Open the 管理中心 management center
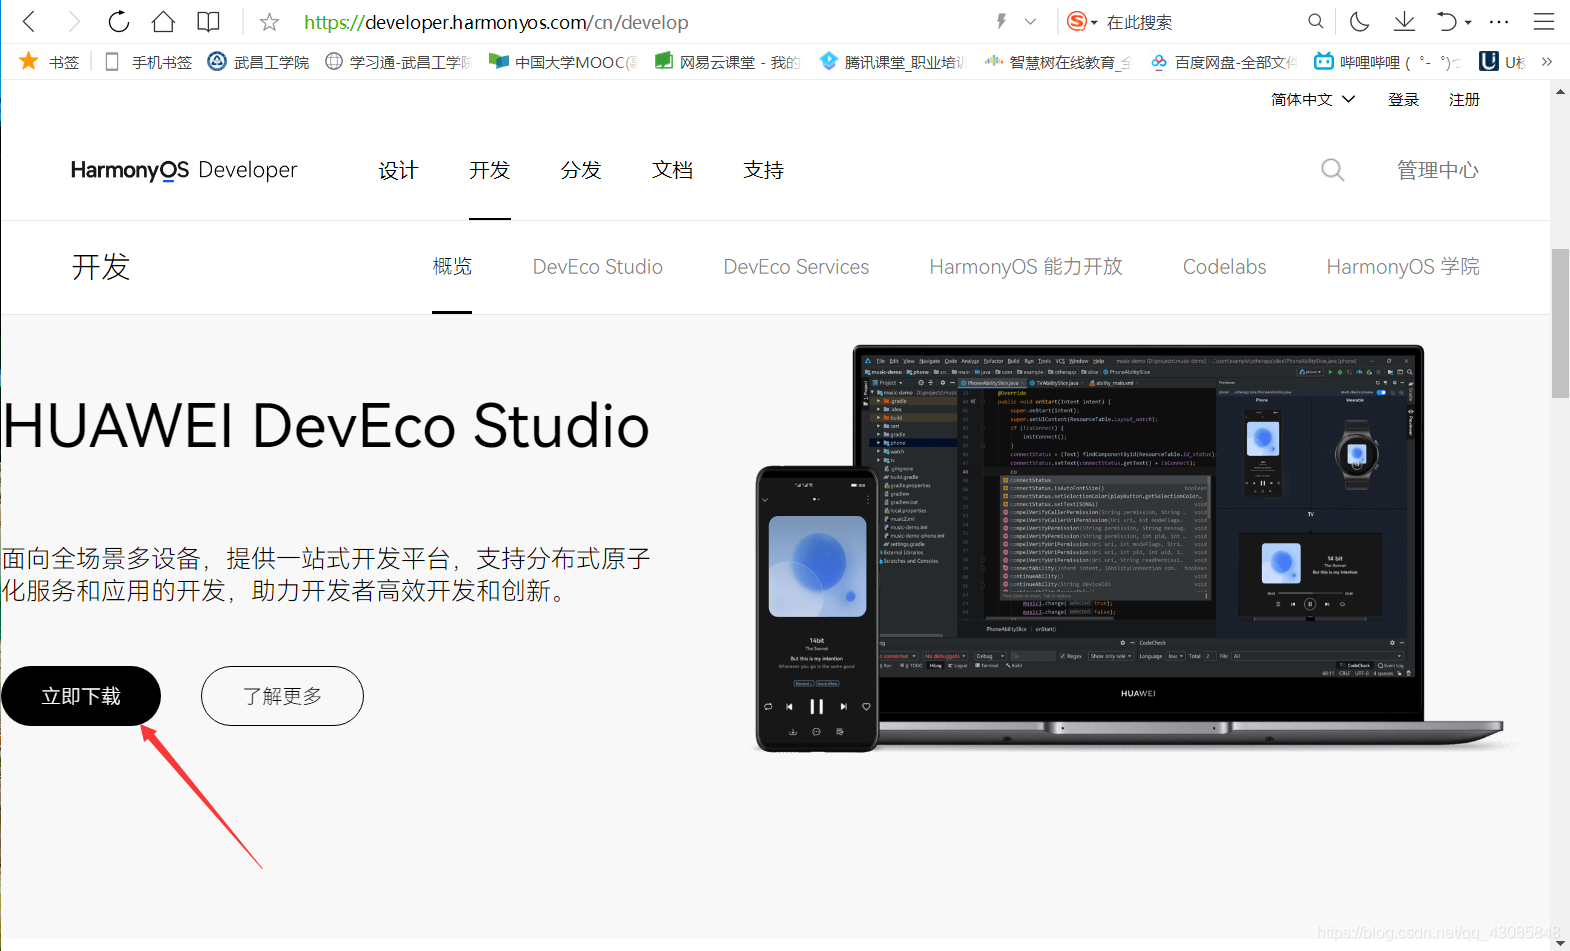The image size is (1570, 951). [1438, 170]
